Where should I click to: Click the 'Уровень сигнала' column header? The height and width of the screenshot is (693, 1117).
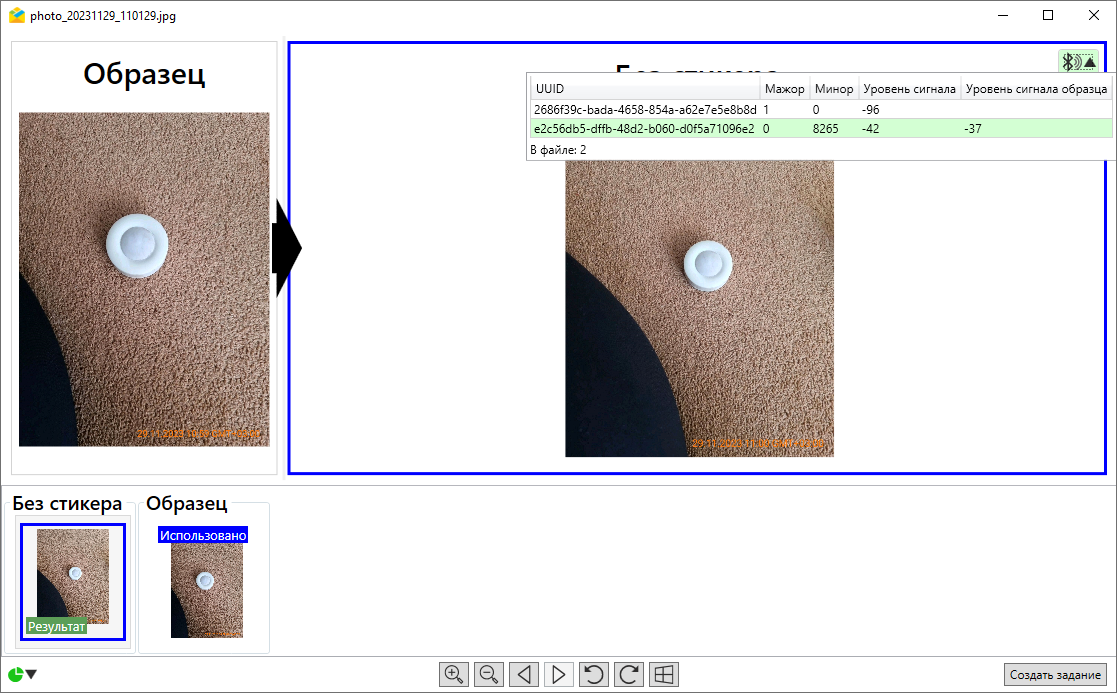[x=909, y=89]
